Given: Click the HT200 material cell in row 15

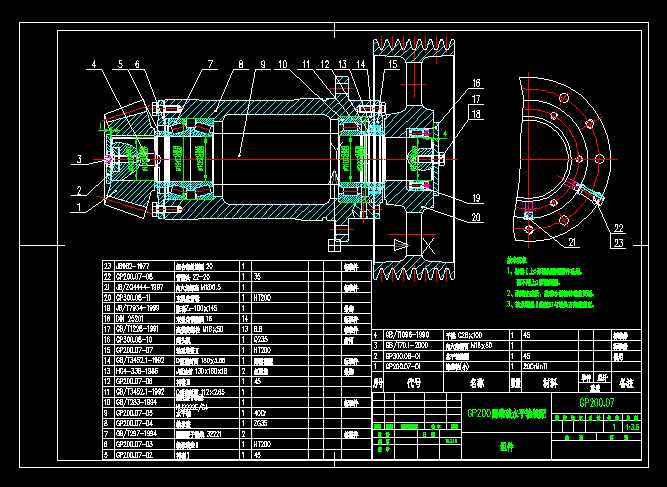Looking at the screenshot, I should coord(262,350).
